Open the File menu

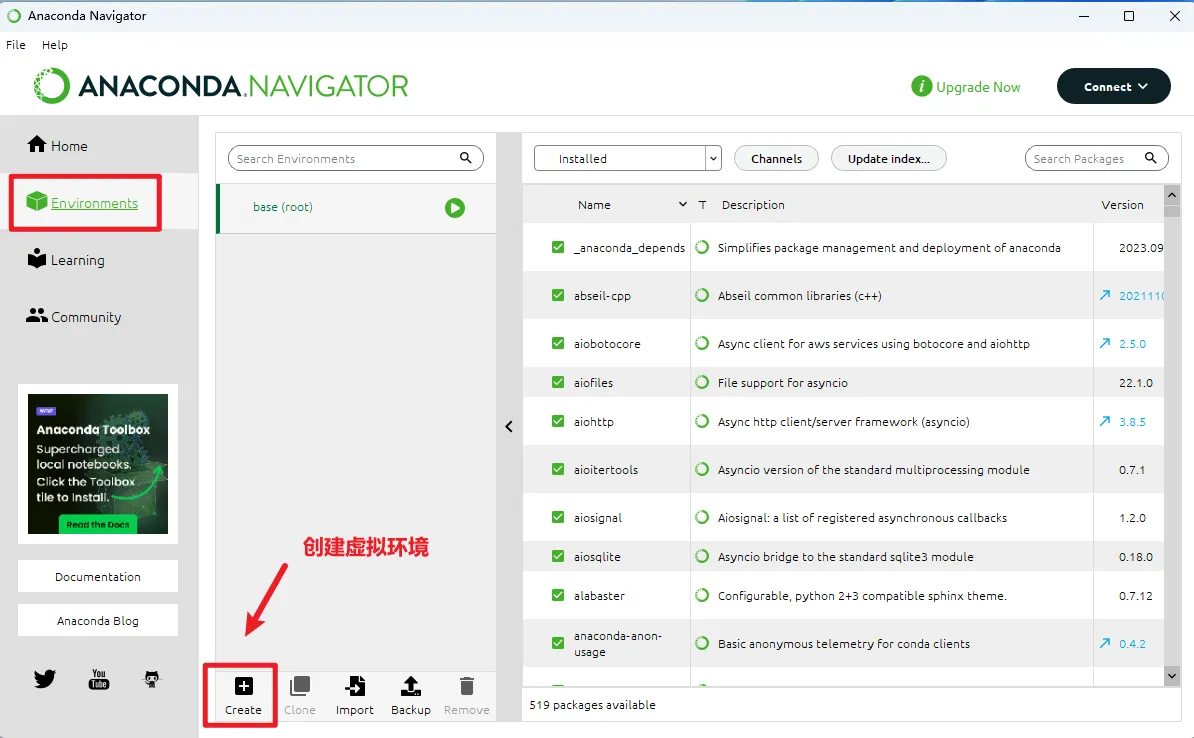(x=16, y=45)
